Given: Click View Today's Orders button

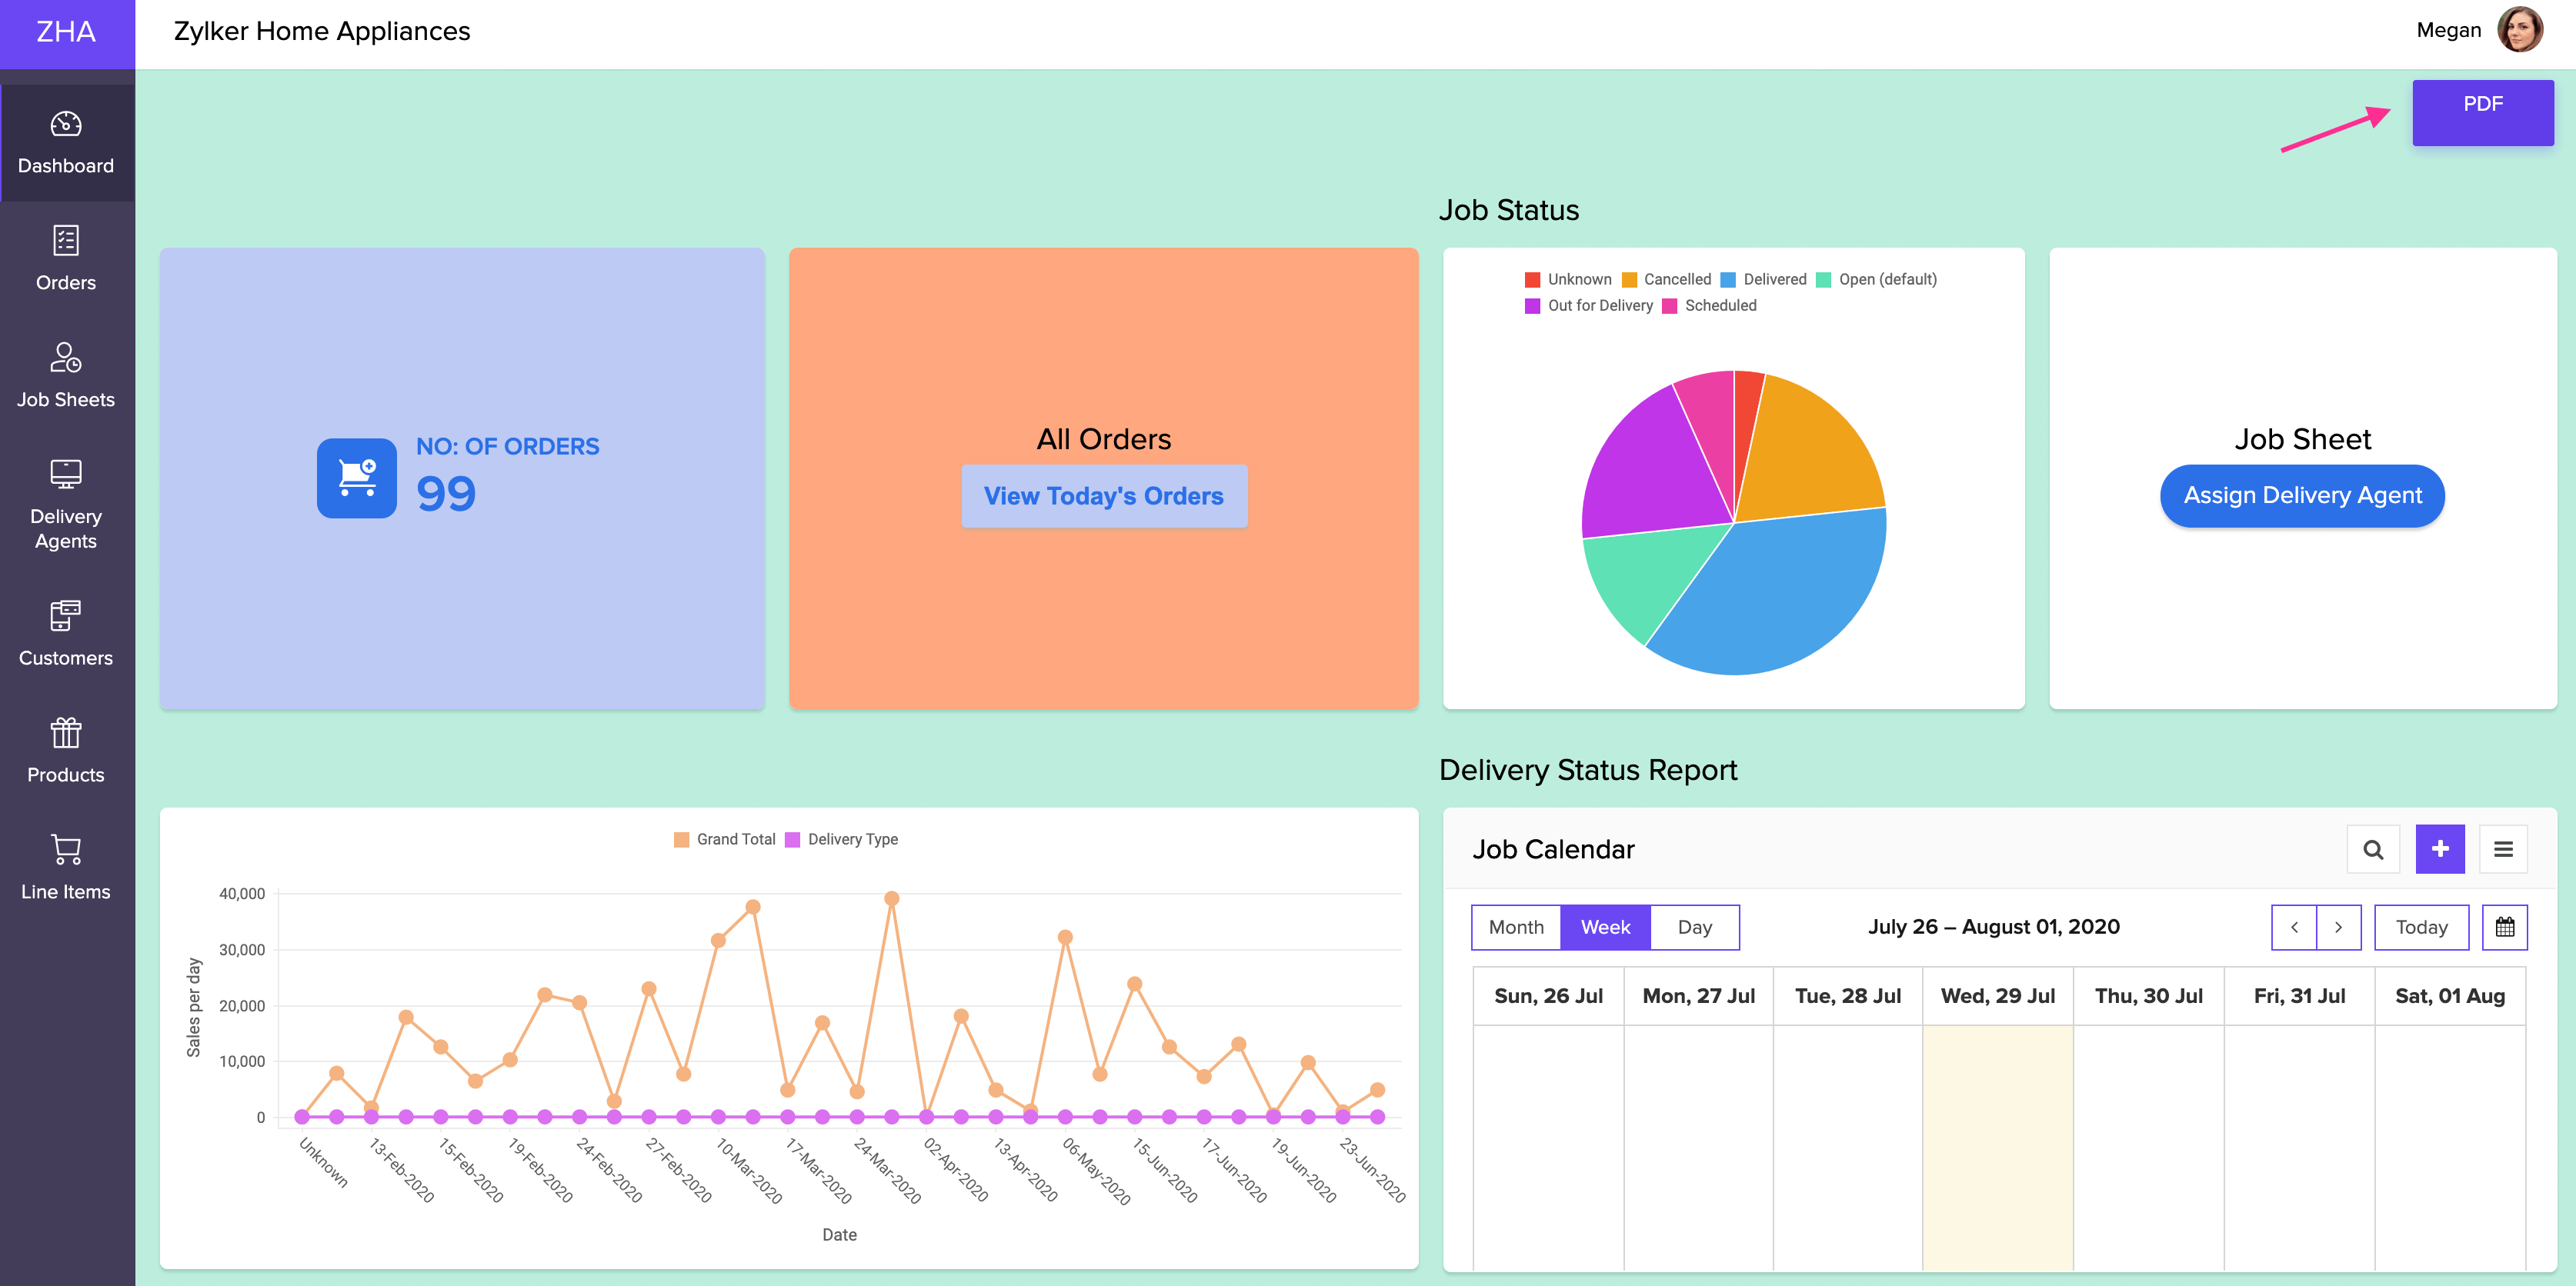Looking at the screenshot, I should click(x=1103, y=496).
